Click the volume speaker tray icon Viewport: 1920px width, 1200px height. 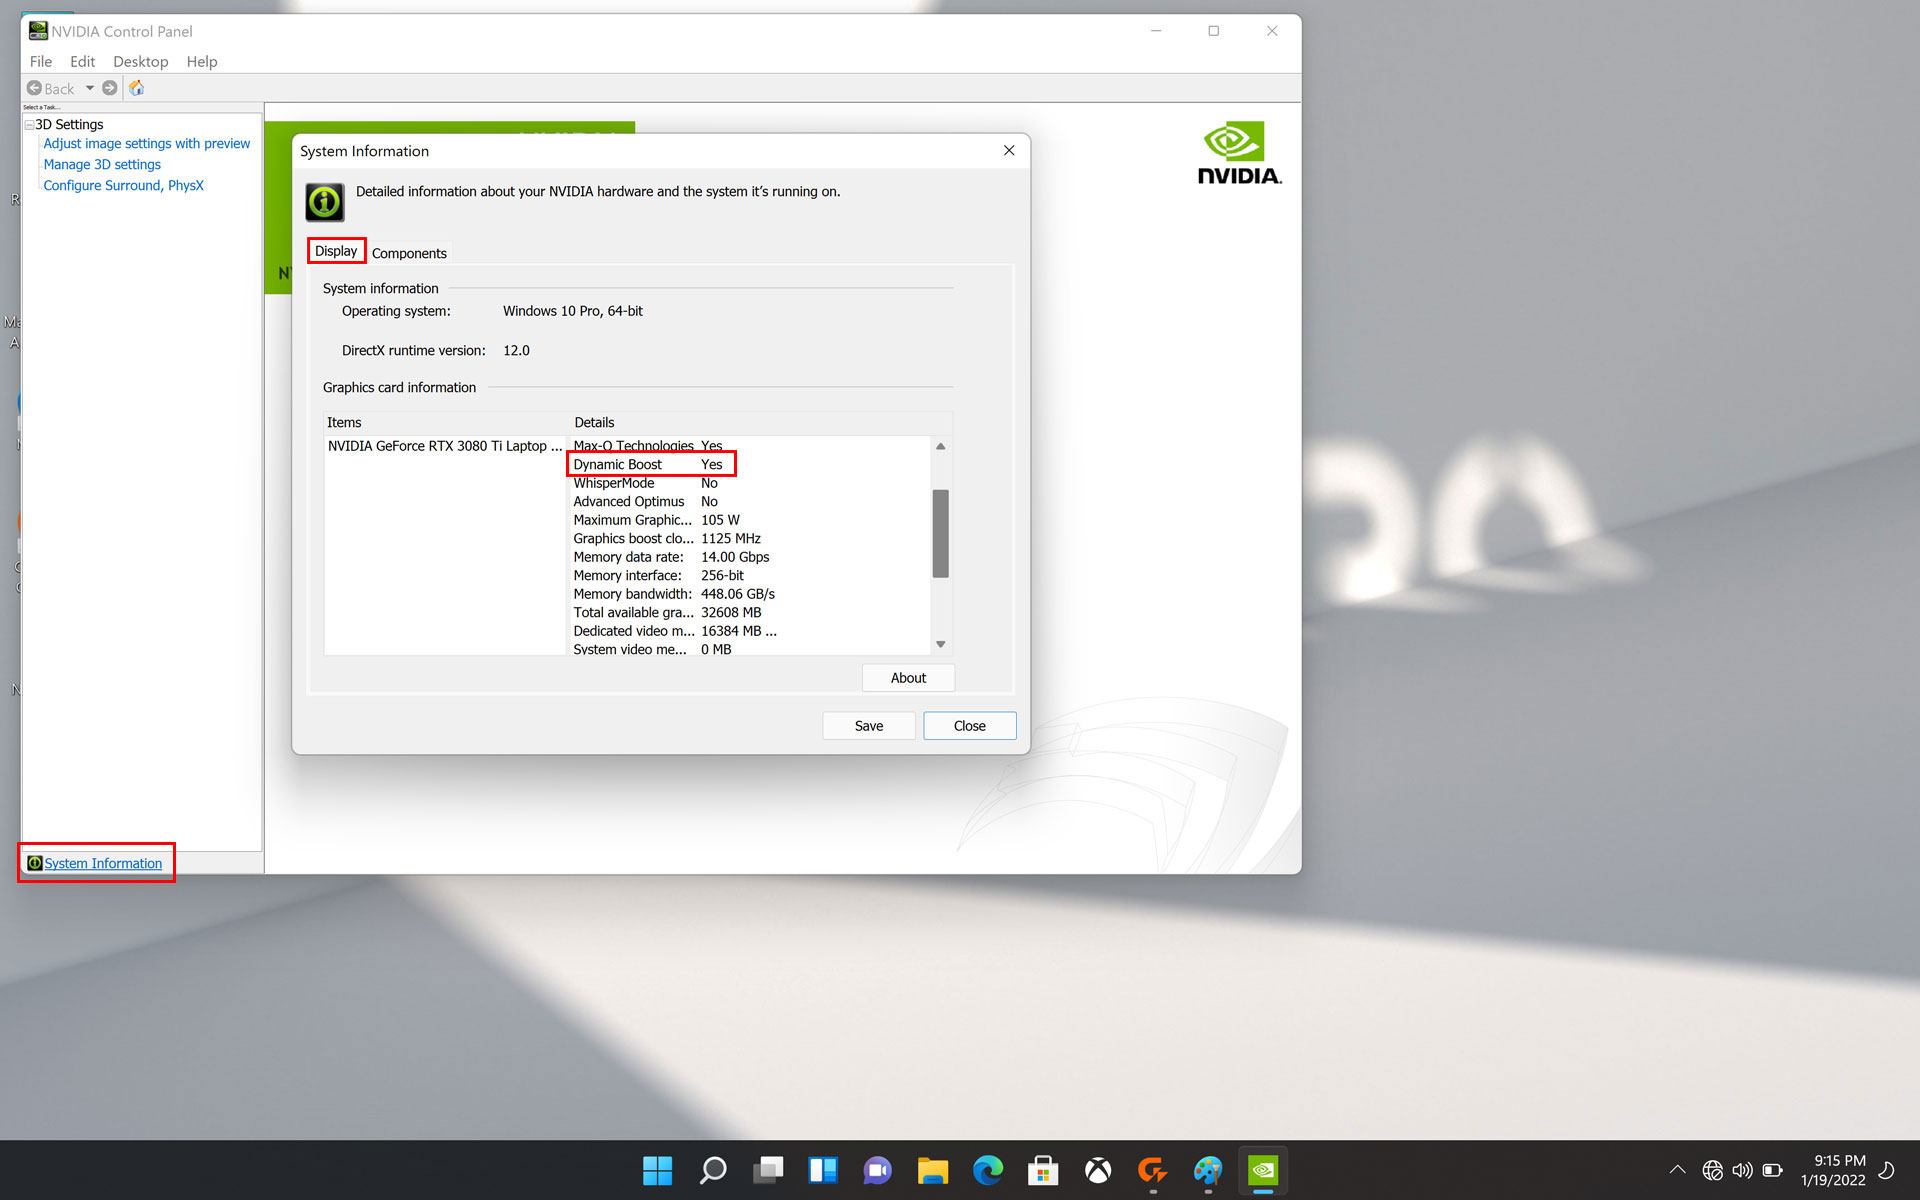click(1742, 1170)
